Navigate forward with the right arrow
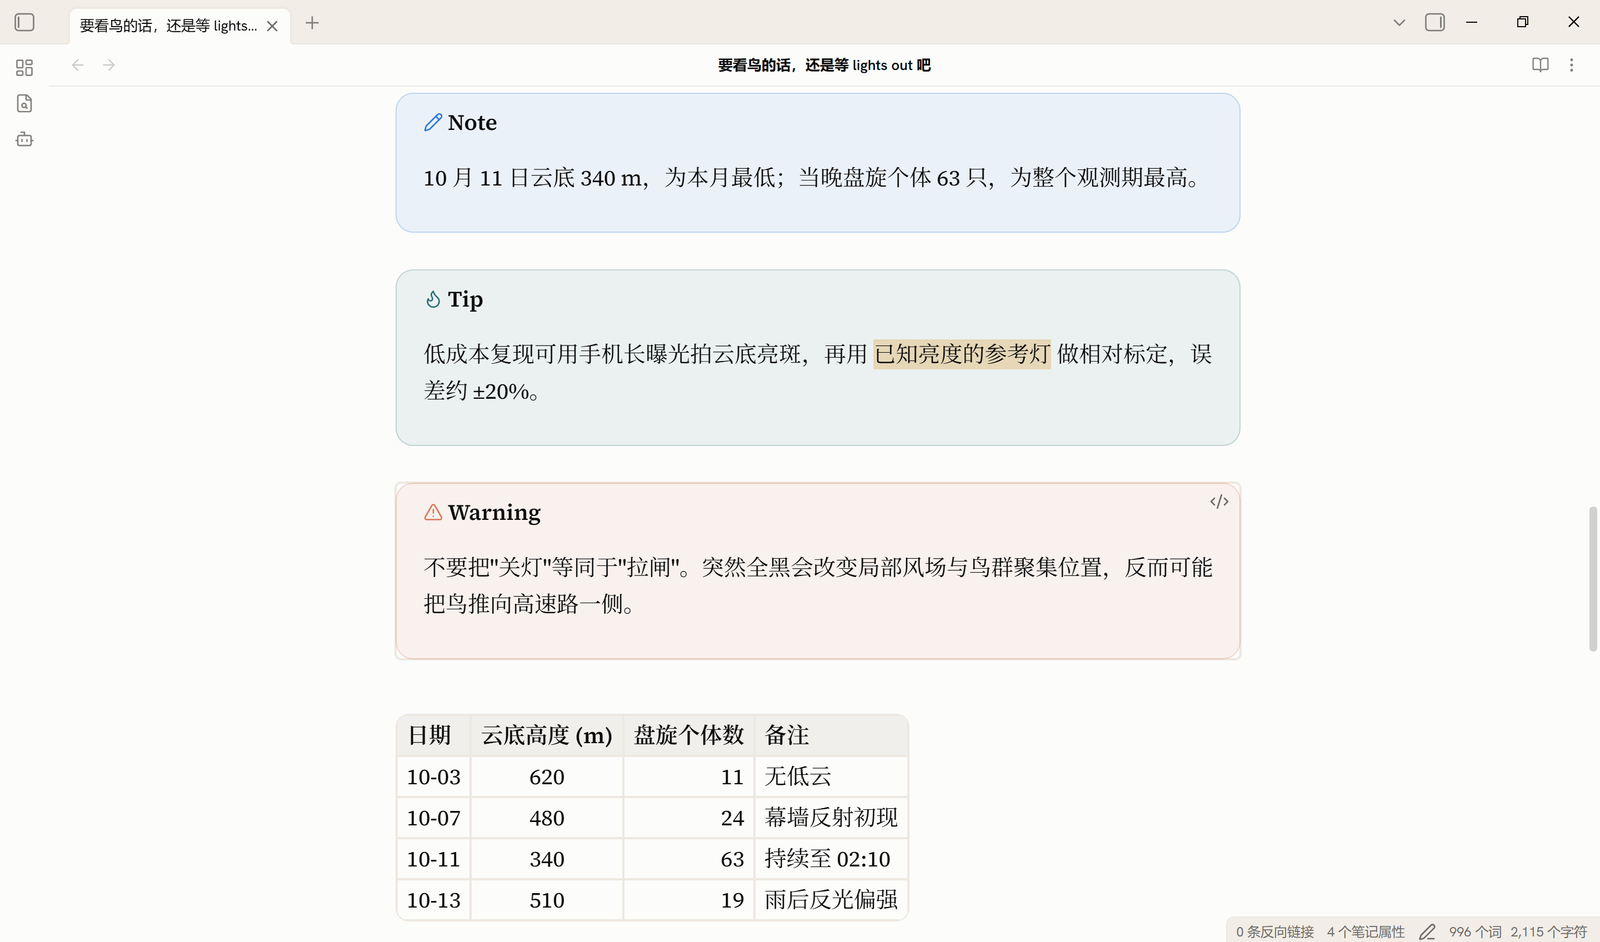Viewport: 1600px width, 942px height. 109,65
